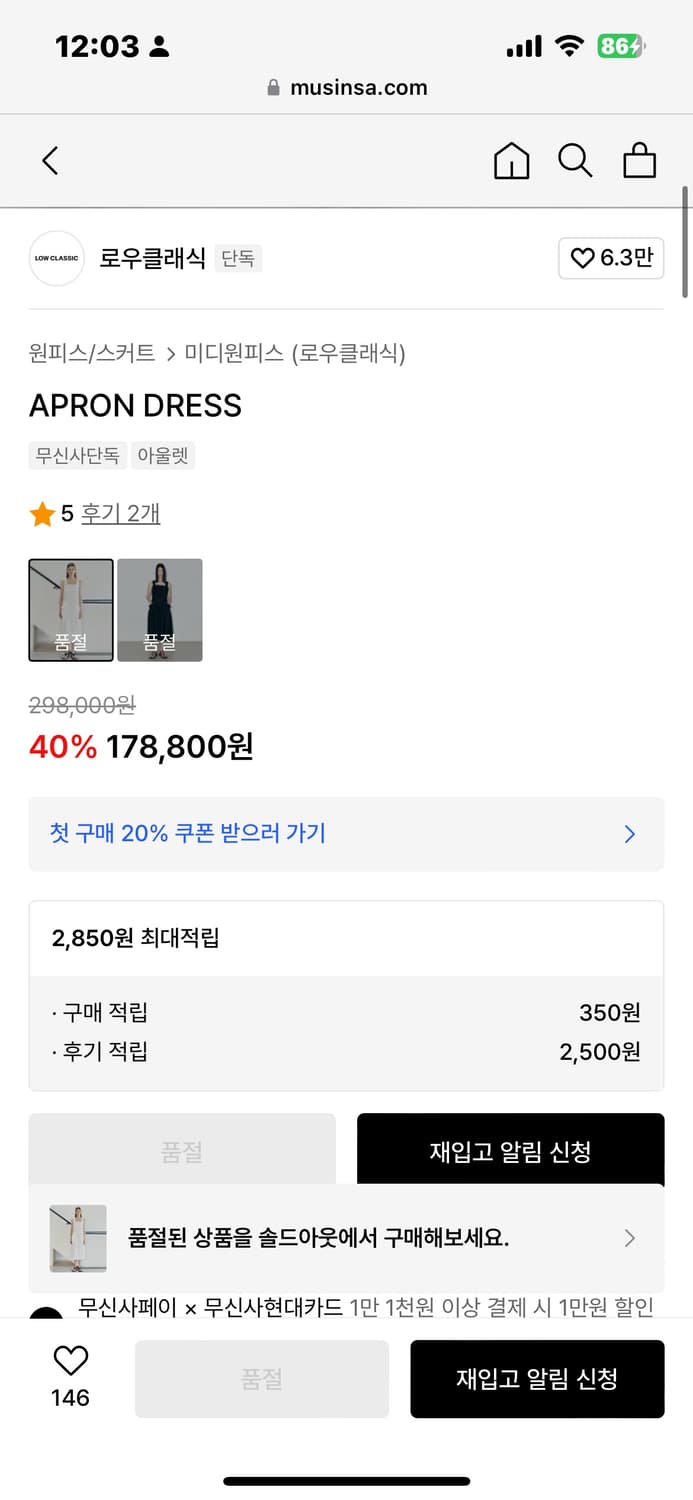Expand the 첫 구매 20% coupon banner chevron
Screen dimensions: 693x1500
tap(629, 834)
